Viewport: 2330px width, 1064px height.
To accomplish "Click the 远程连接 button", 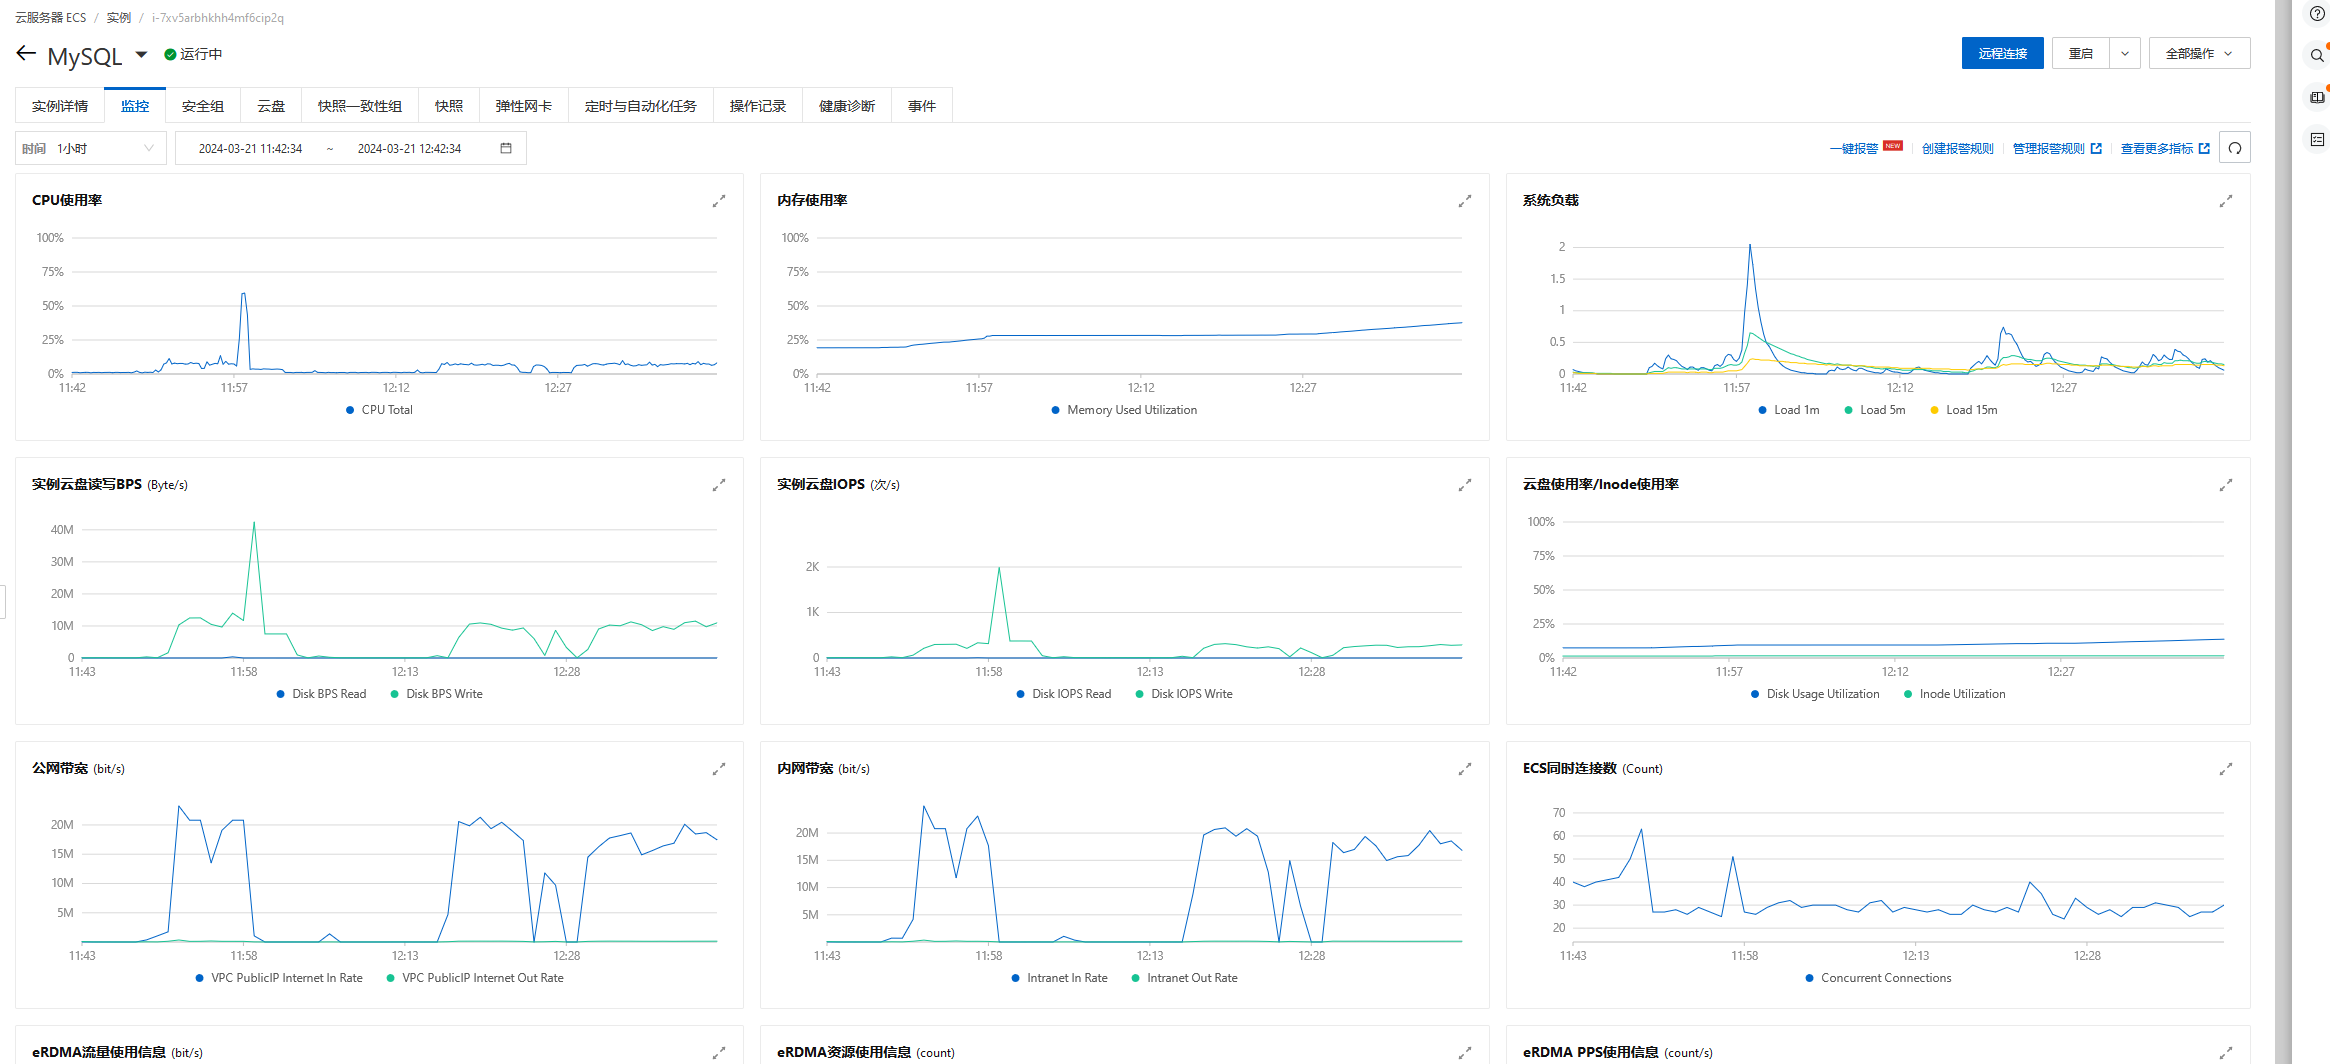I will tap(2002, 54).
